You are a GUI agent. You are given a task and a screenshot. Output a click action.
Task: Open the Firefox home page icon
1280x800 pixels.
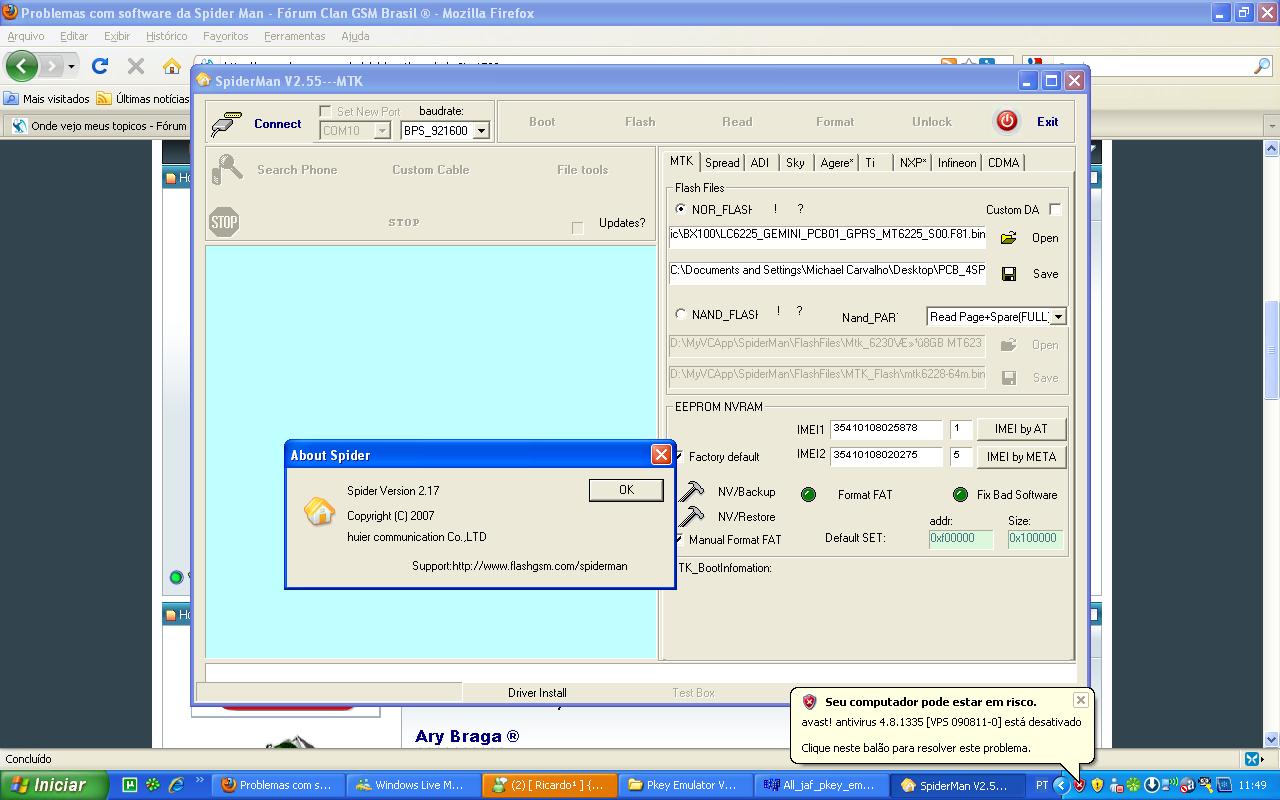tap(172, 66)
